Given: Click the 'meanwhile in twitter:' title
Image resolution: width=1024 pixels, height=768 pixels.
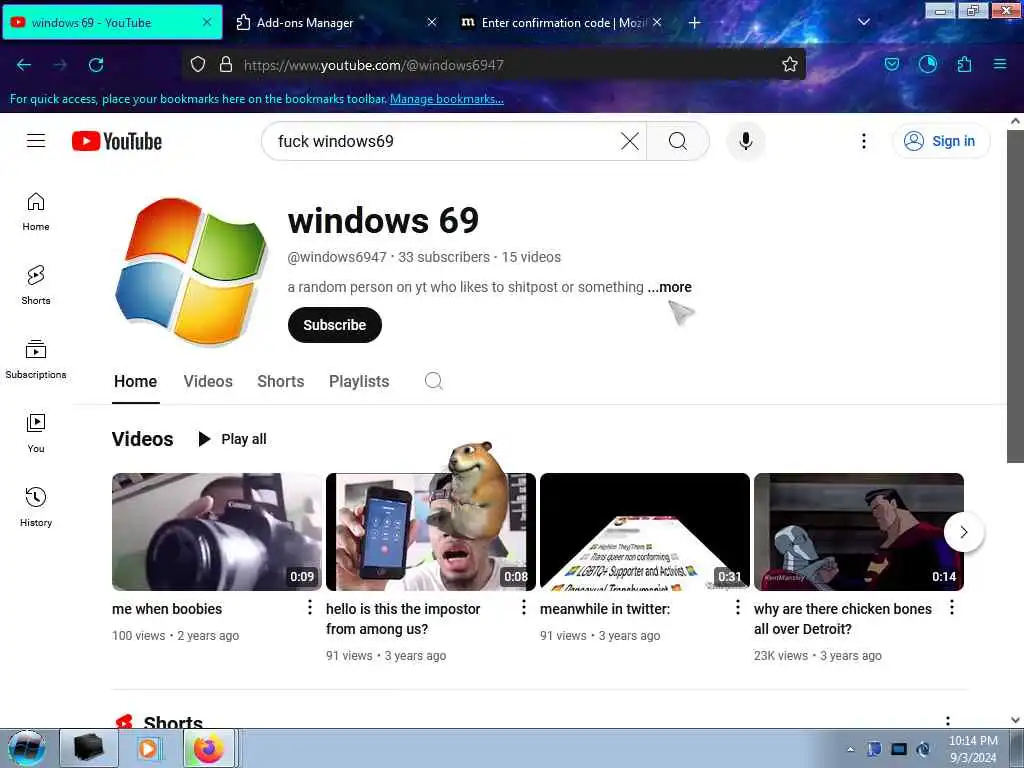Looking at the screenshot, I should 605,609.
